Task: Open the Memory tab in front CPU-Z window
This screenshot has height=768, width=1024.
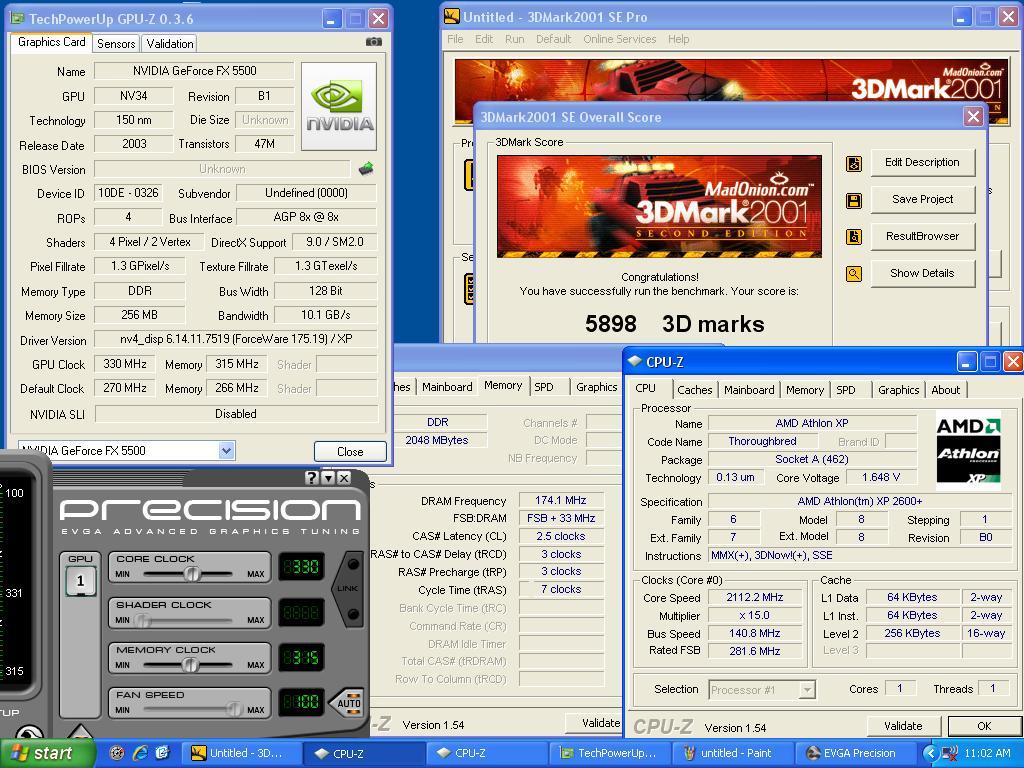Action: [805, 390]
